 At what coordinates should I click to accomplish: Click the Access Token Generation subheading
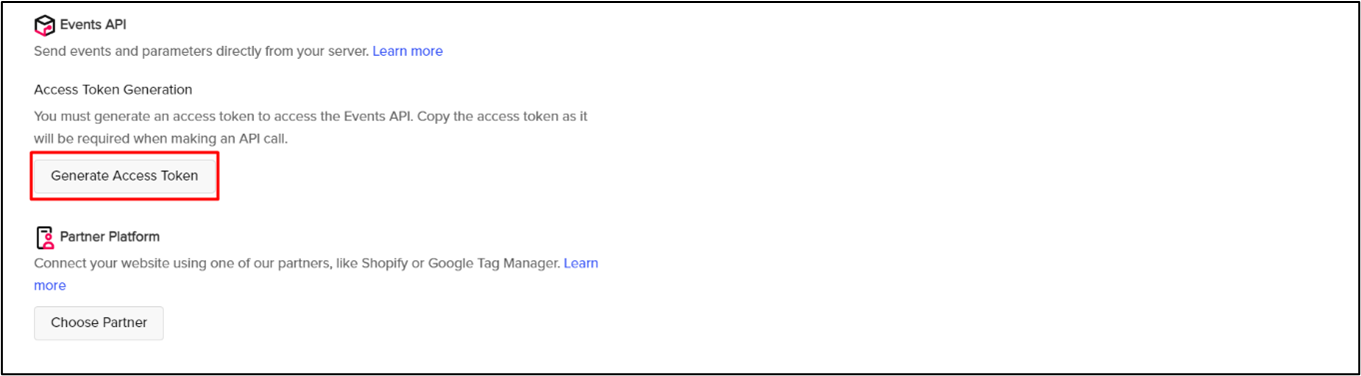point(113,90)
